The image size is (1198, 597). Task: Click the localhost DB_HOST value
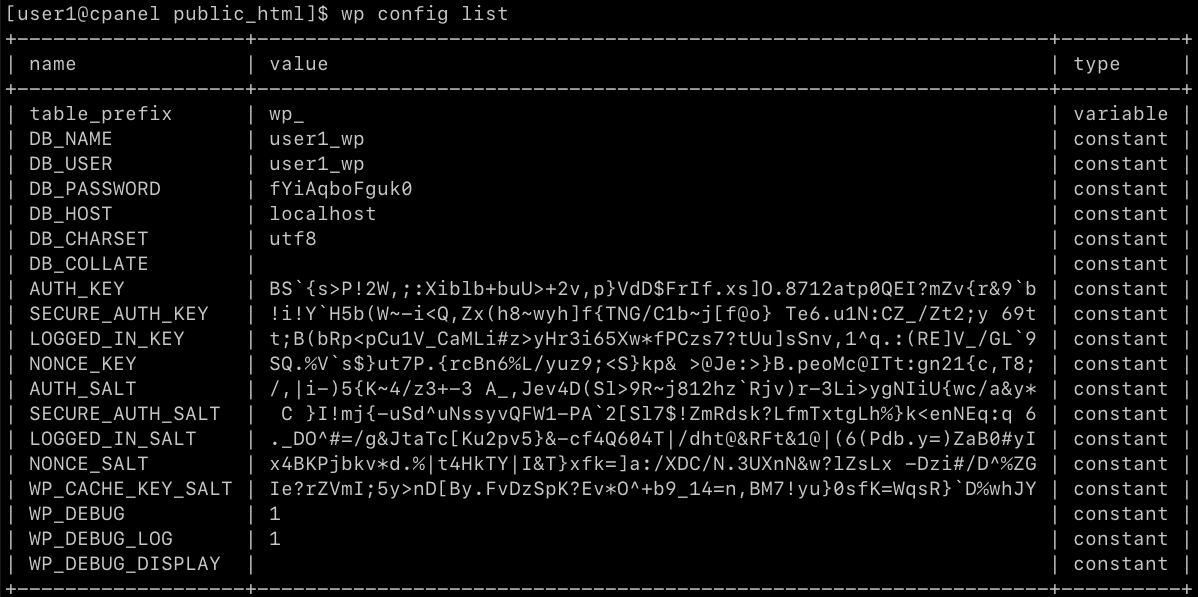click(x=322, y=214)
